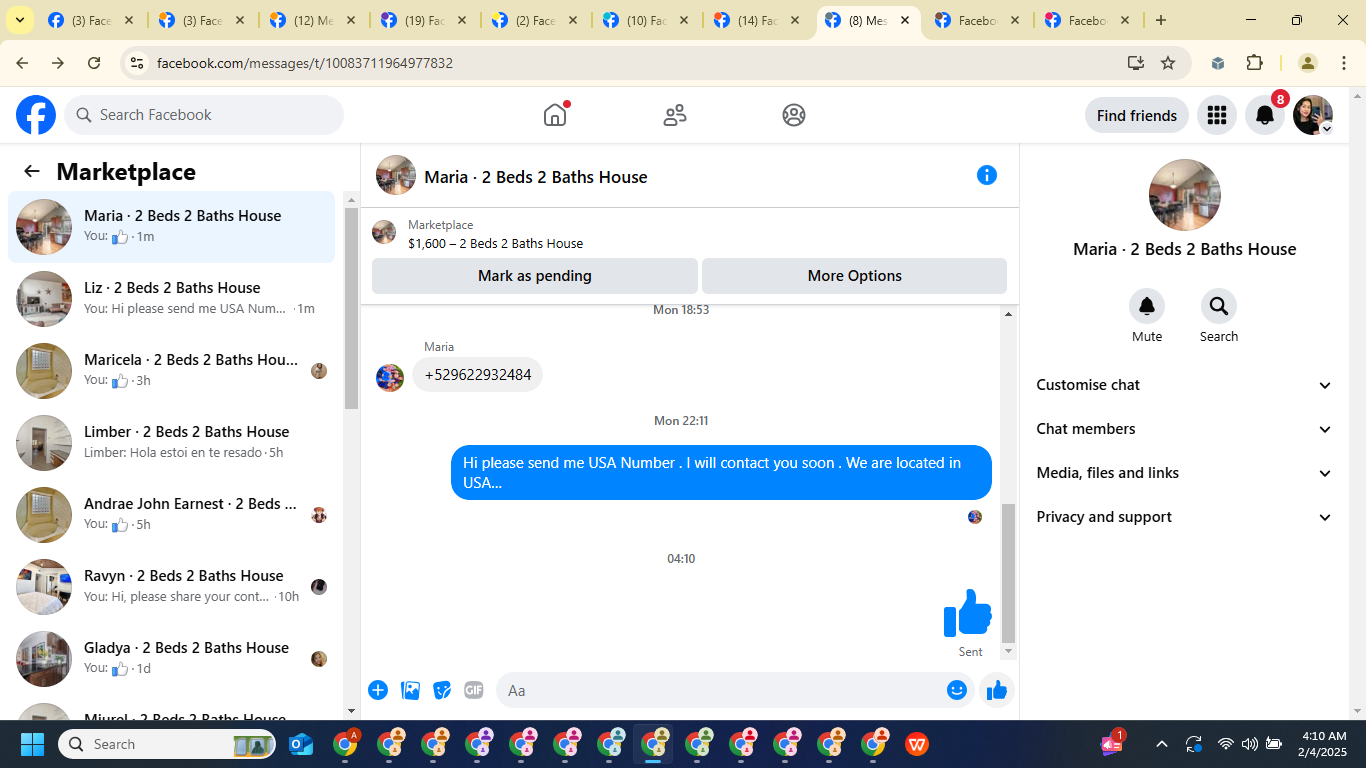1366x768 pixels.
Task: Choose a sticker with the sticker icon
Action: point(442,690)
